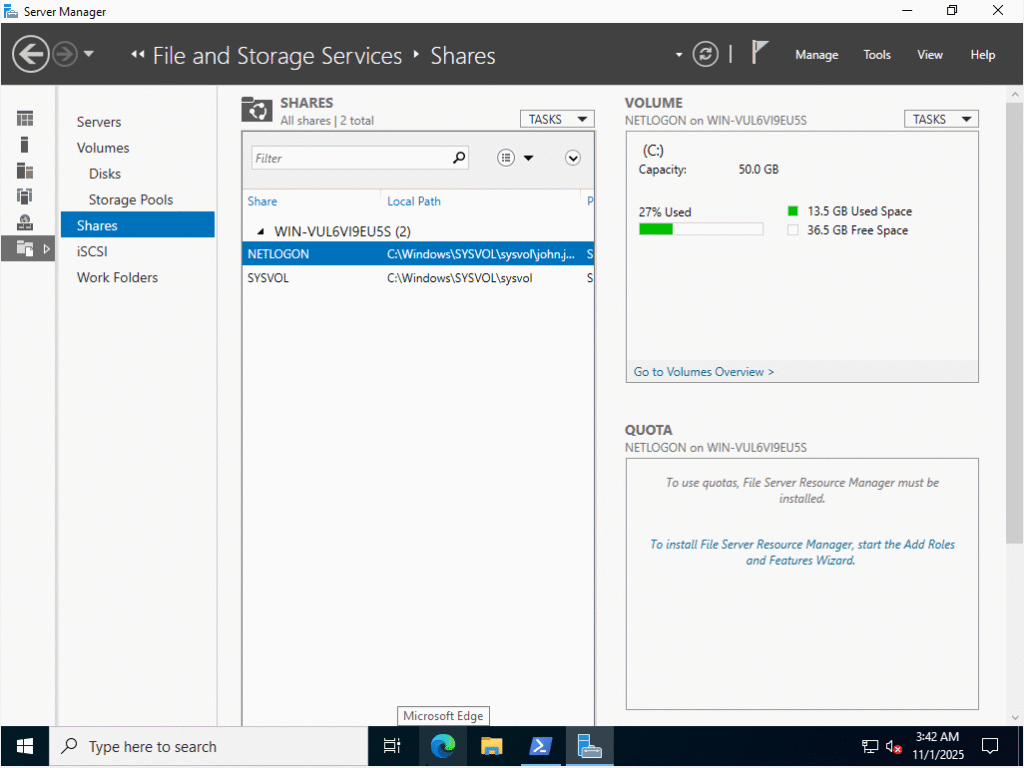Click the Go to Volumes Overview link
1024x768 pixels.
point(704,372)
